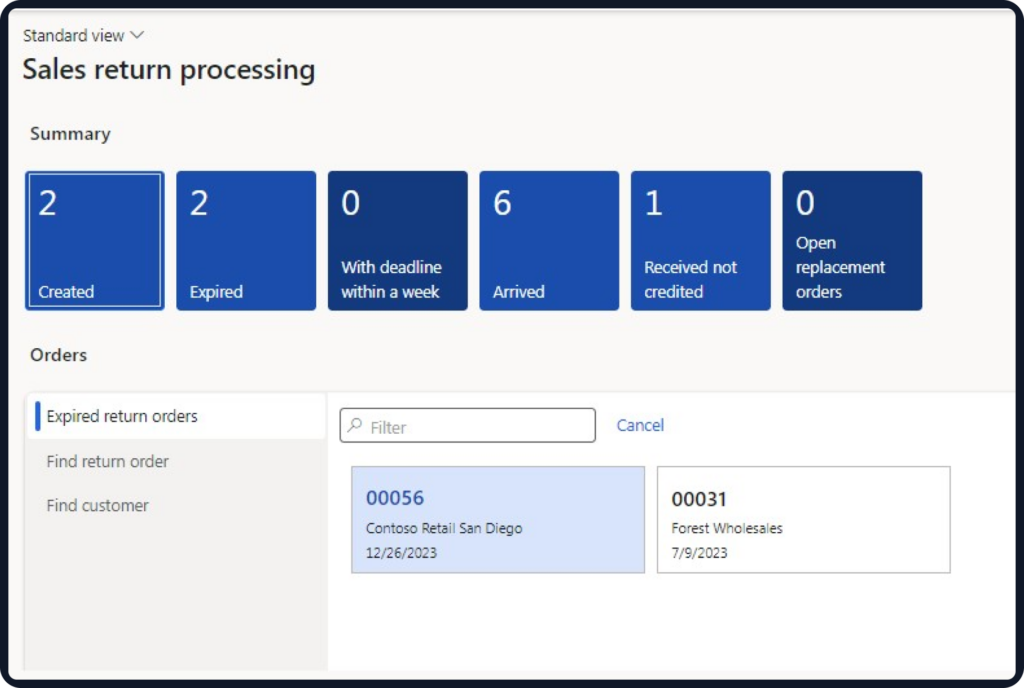
Task: Open the Open replacement orders tile
Action: pos(852,240)
